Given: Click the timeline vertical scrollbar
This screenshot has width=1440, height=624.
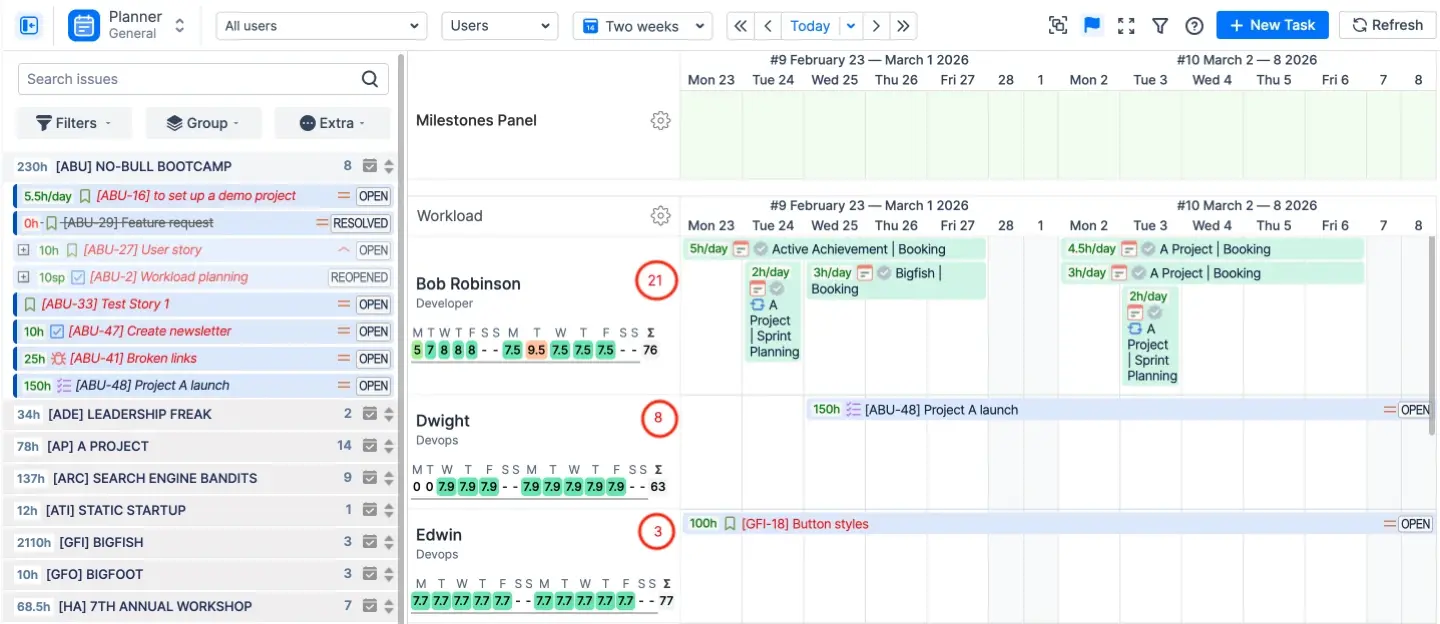Looking at the screenshot, I should (1434, 335).
